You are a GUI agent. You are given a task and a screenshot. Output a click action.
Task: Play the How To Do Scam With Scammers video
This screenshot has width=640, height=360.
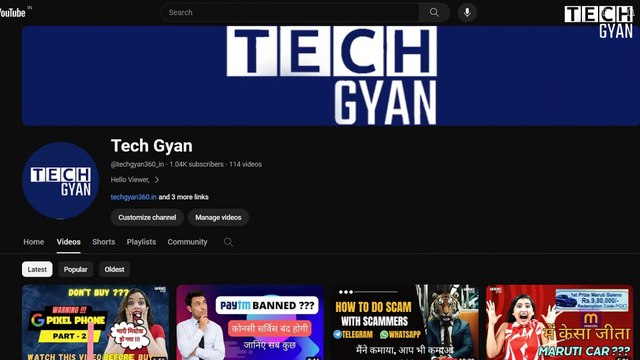tap(405, 322)
